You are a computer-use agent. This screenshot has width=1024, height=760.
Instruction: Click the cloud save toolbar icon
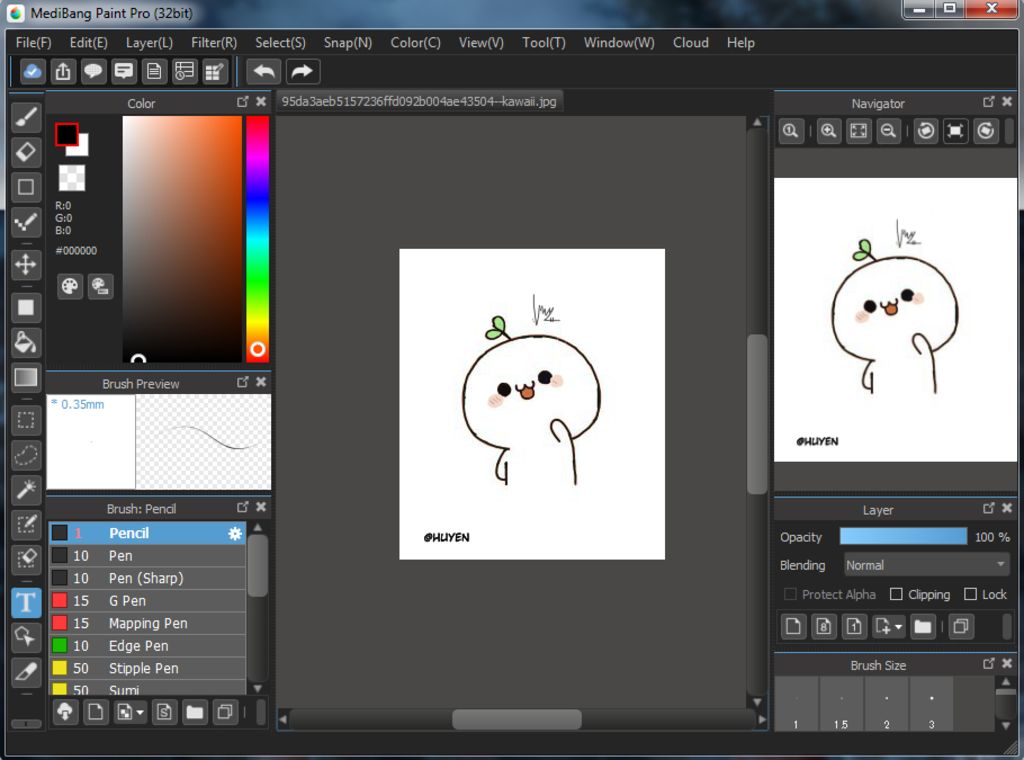[x=32, y=71]
